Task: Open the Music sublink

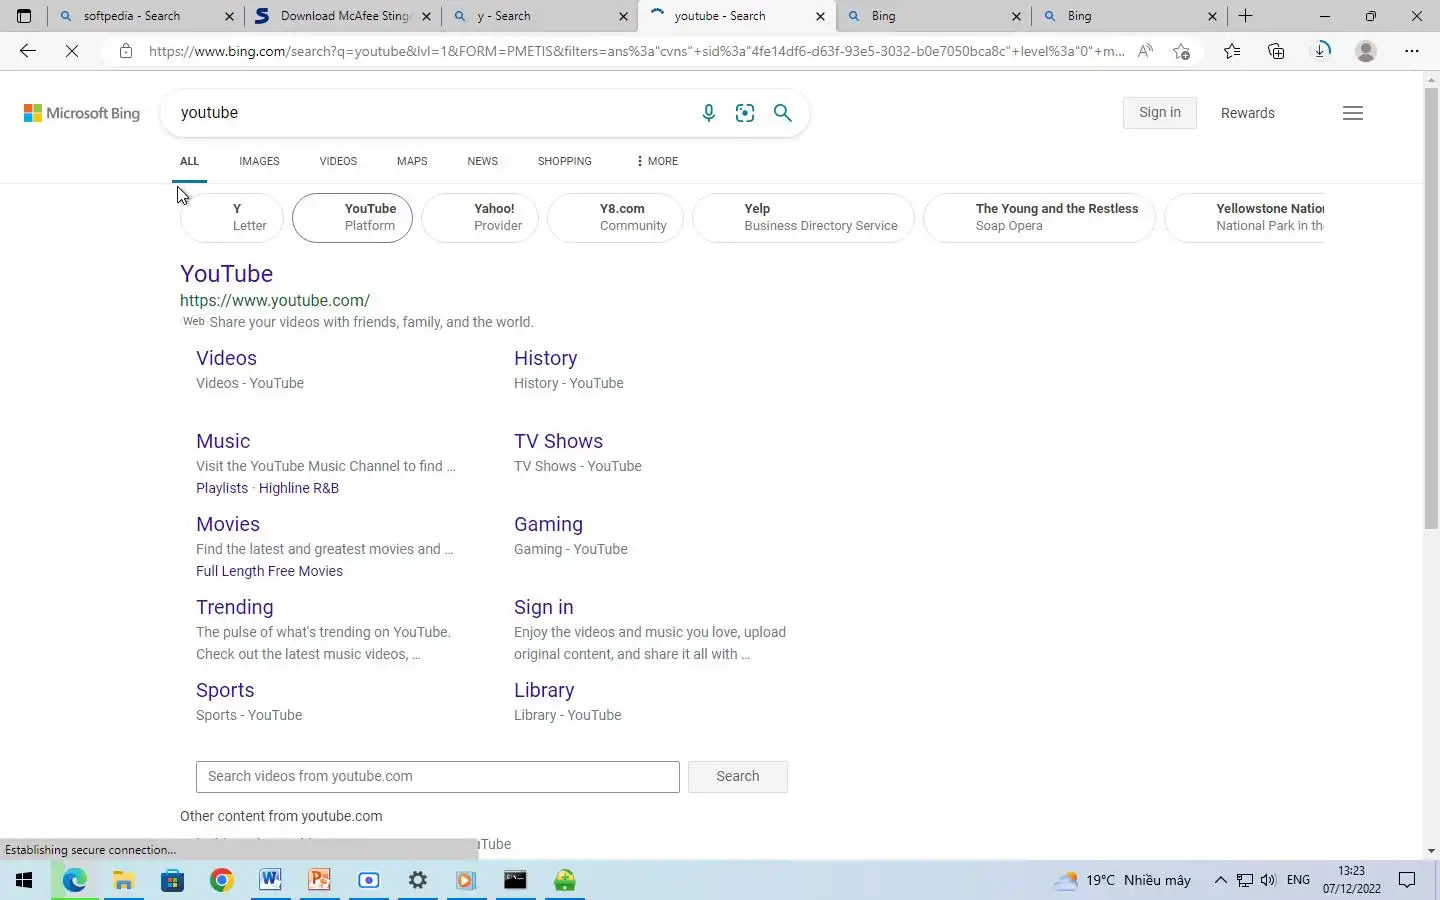Action: click(223, 441)
